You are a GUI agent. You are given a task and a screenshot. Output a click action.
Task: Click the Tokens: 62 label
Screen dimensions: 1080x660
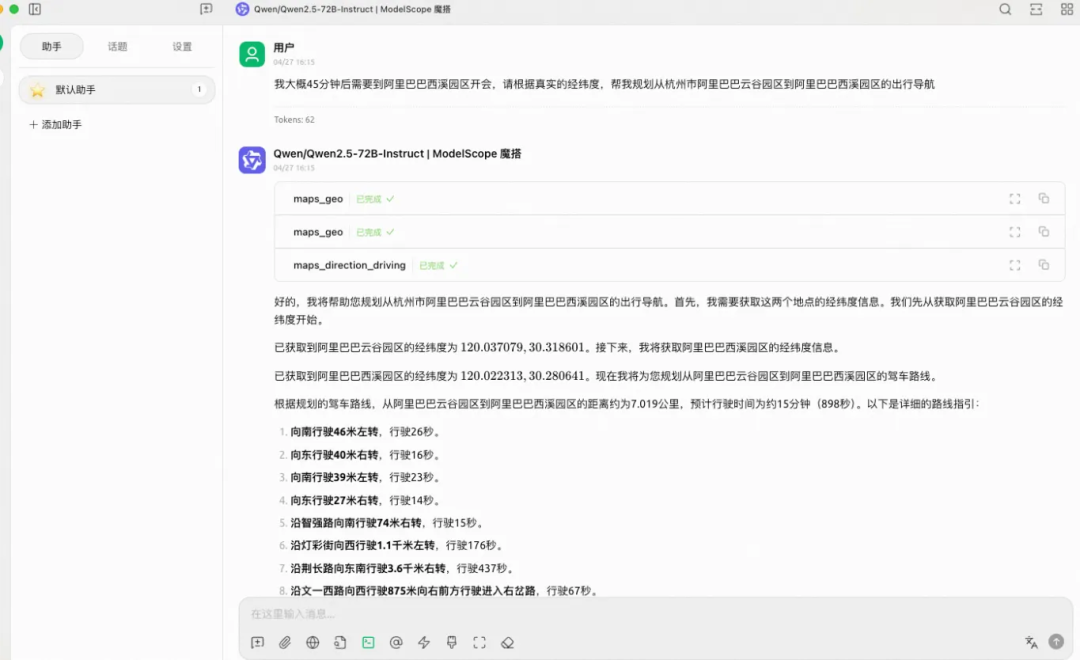click(x=294, y=119)
